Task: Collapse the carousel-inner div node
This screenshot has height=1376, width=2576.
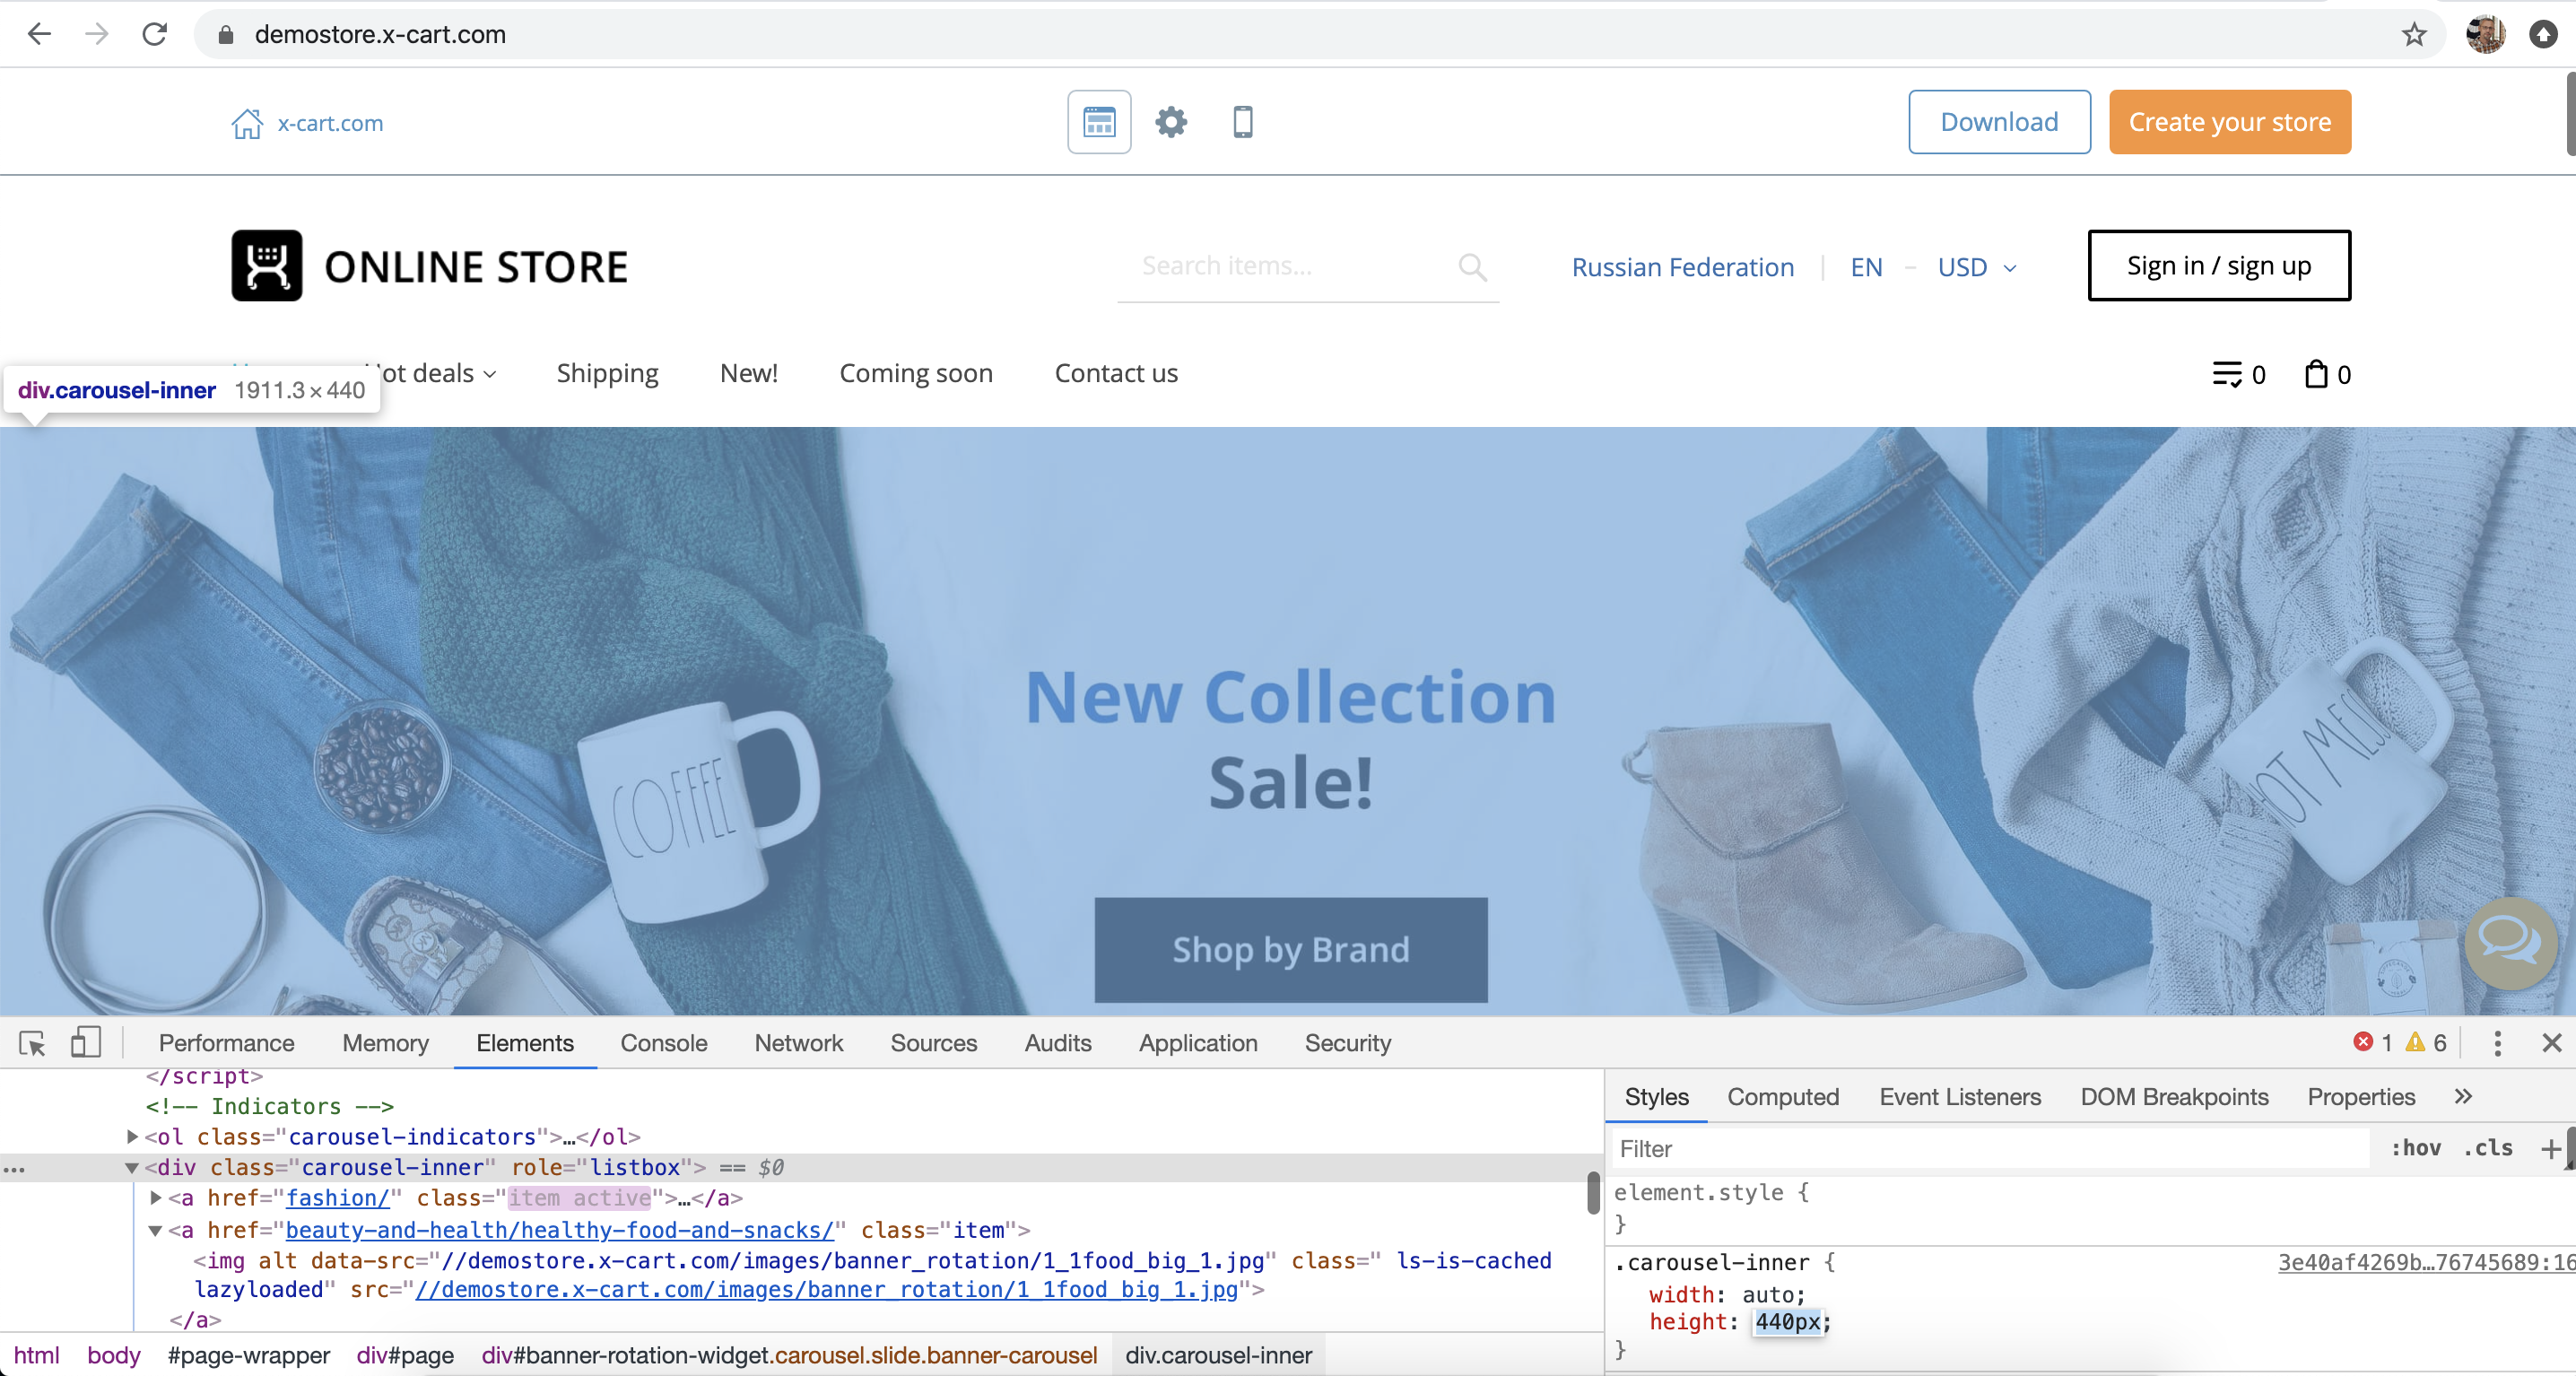Action: 132,1167
